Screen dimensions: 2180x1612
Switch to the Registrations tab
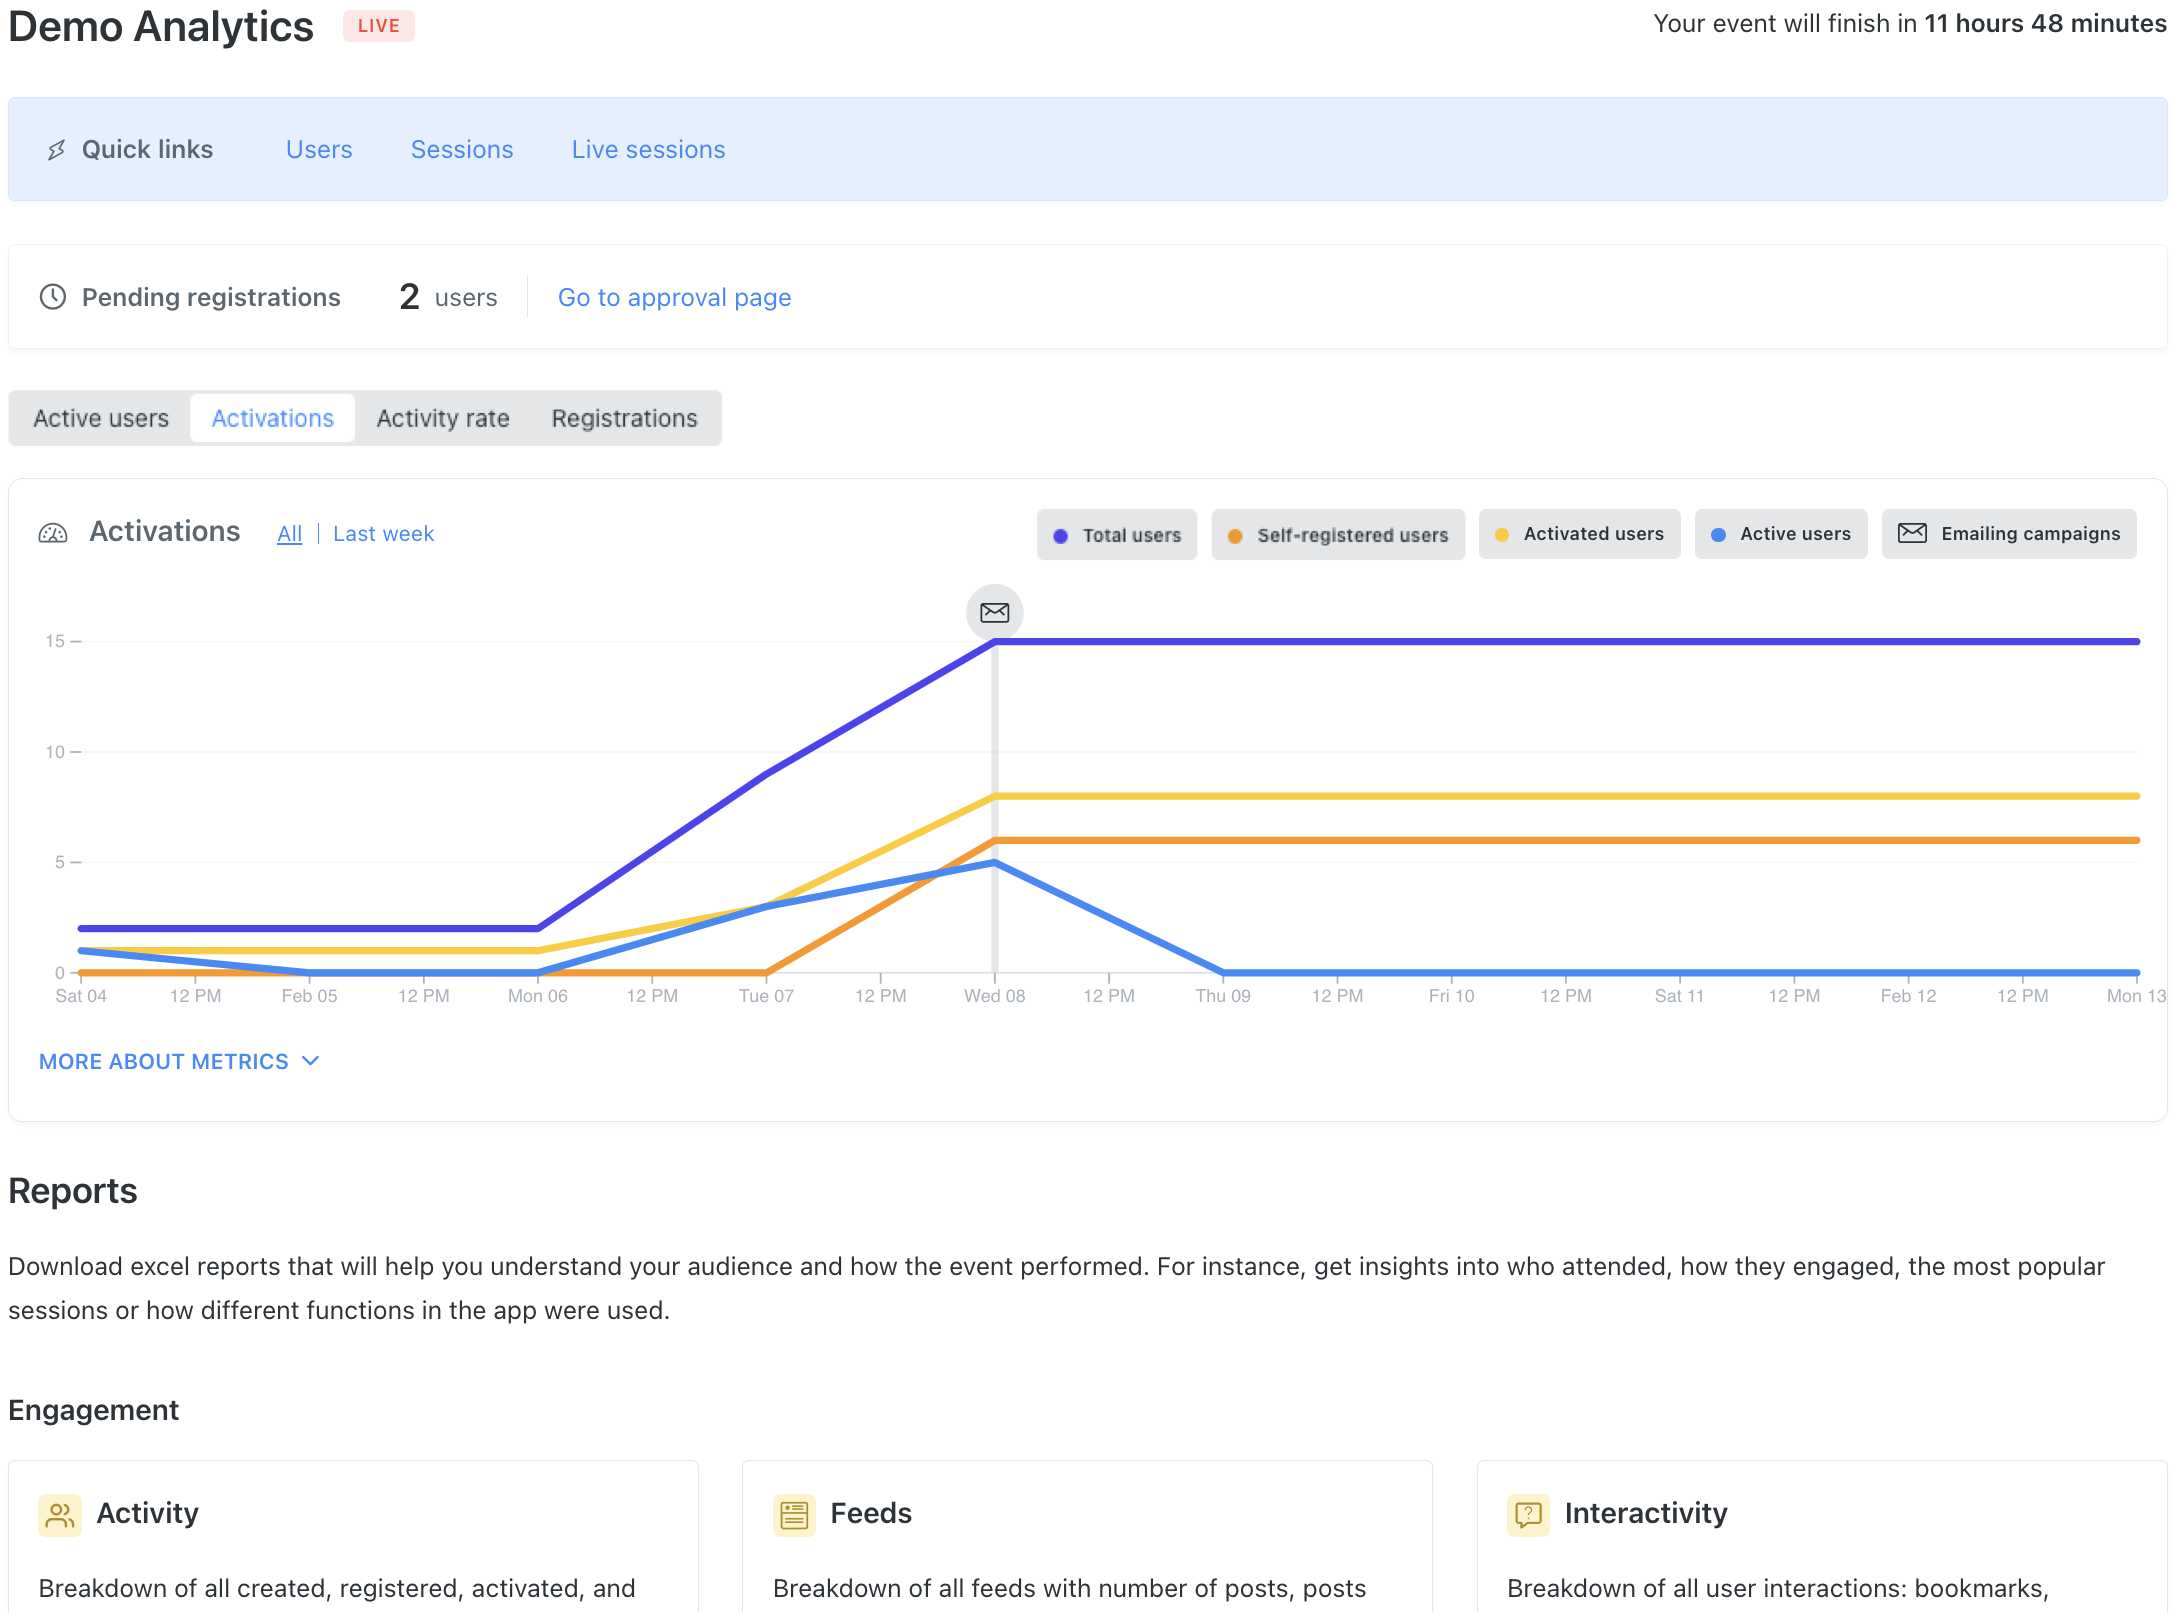coord(624,418)
